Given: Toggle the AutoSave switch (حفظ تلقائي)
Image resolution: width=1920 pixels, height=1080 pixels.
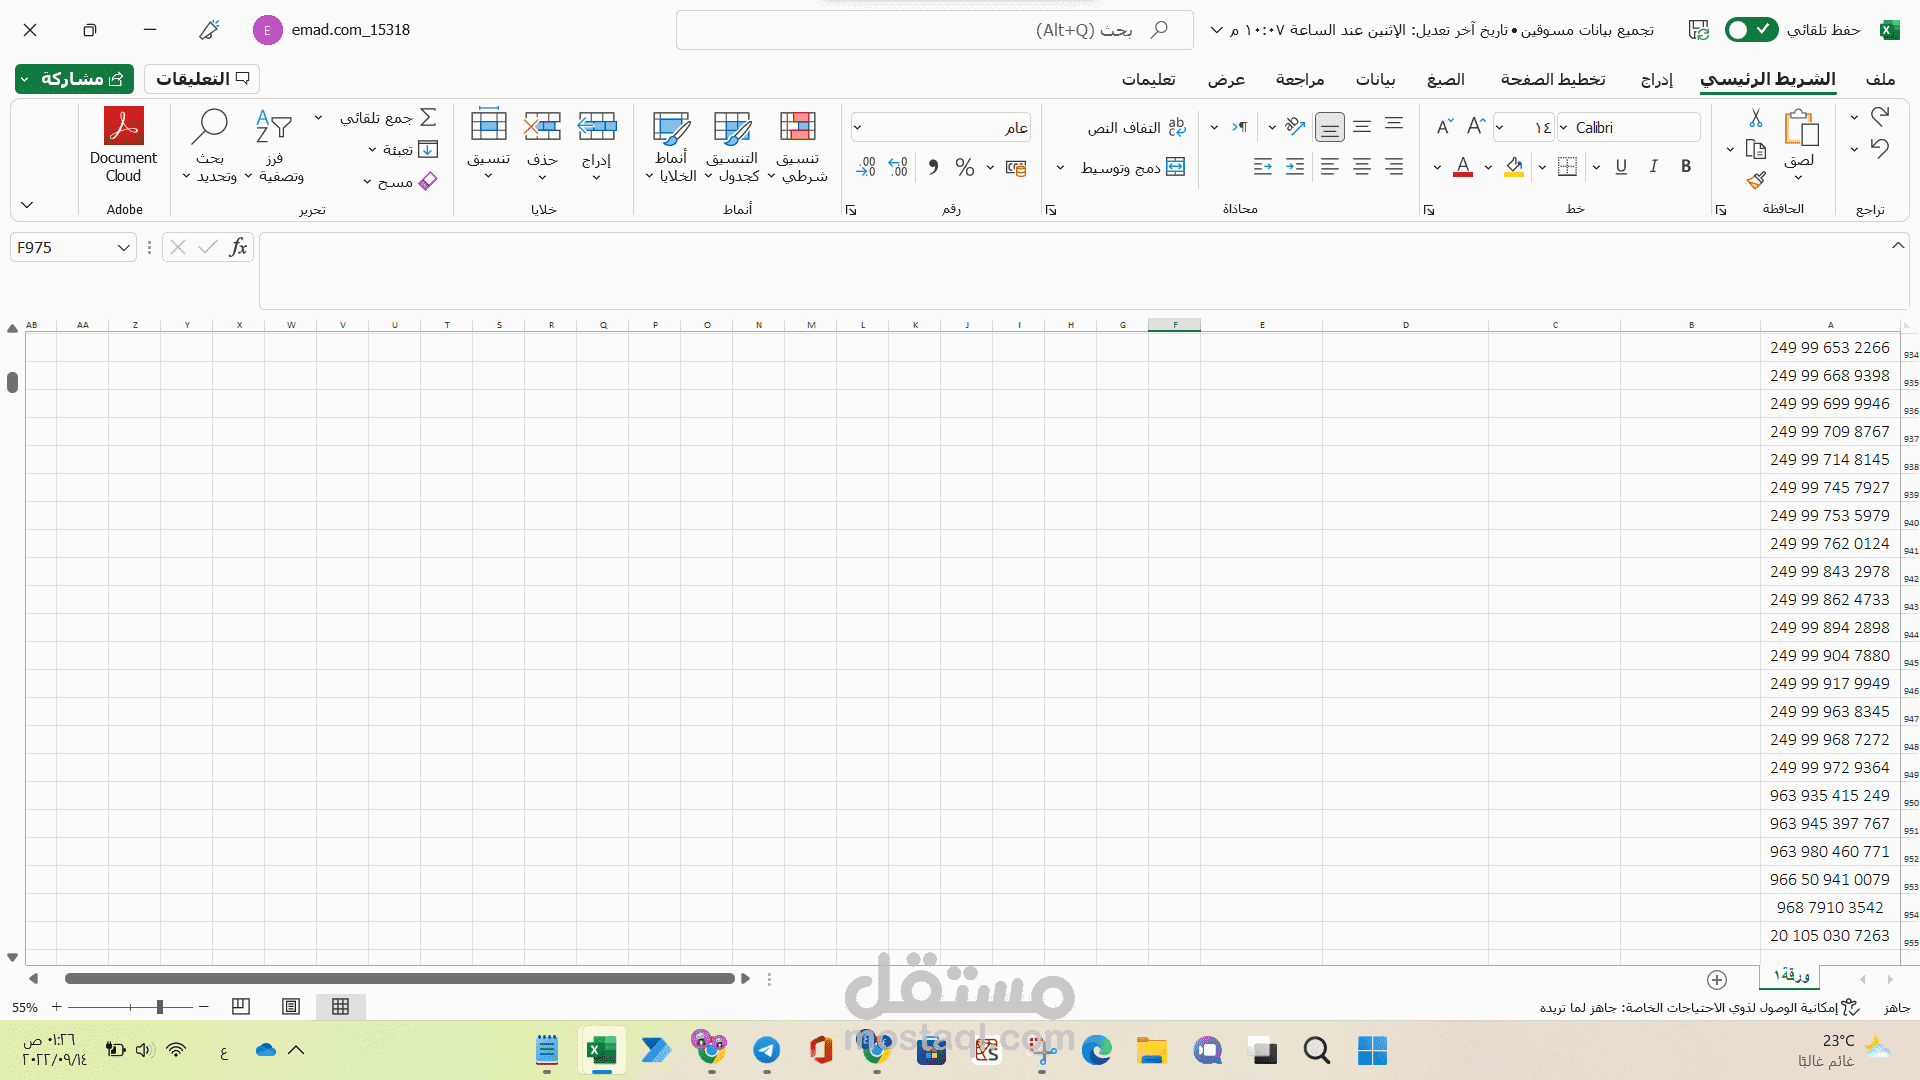Looking at the screenshot, I should tap(1751, 30).
